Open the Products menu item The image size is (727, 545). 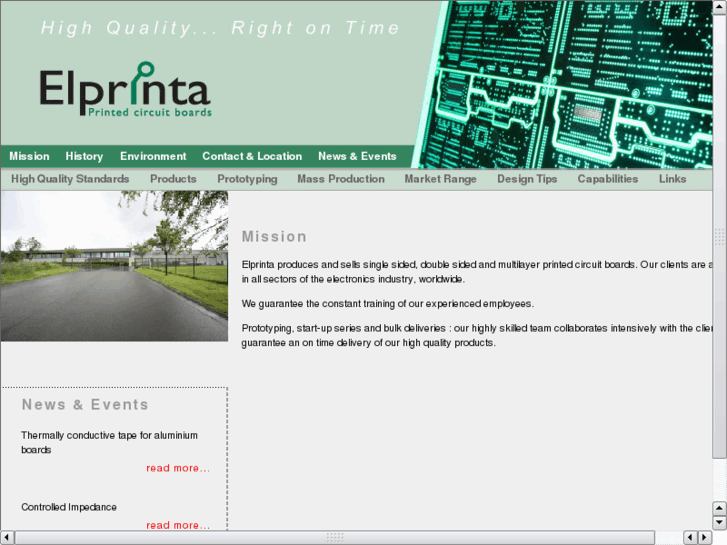173,179
